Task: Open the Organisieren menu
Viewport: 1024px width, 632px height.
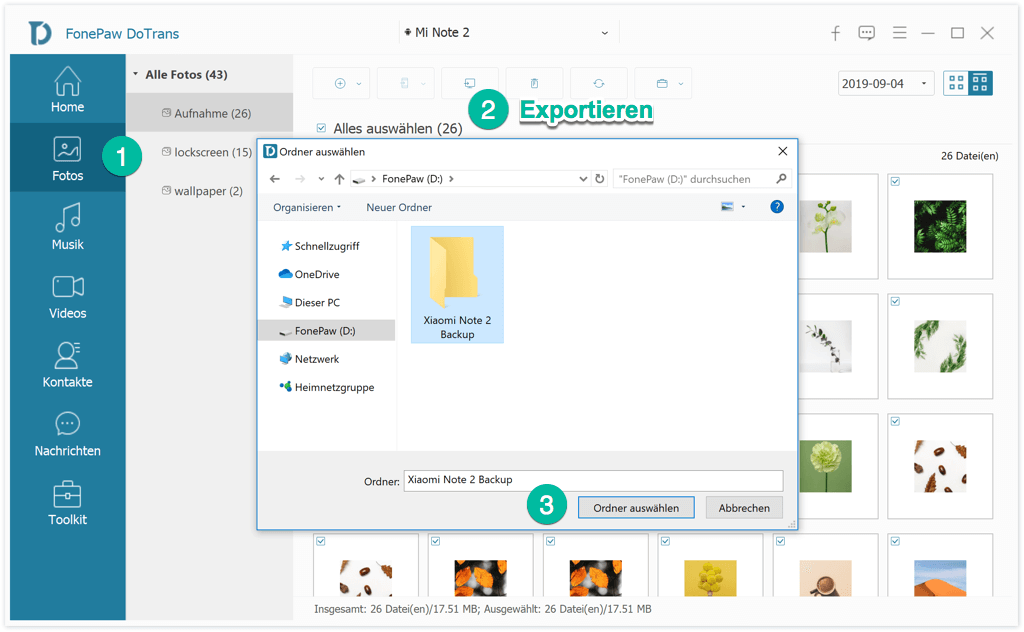Action: click(307, 208)
